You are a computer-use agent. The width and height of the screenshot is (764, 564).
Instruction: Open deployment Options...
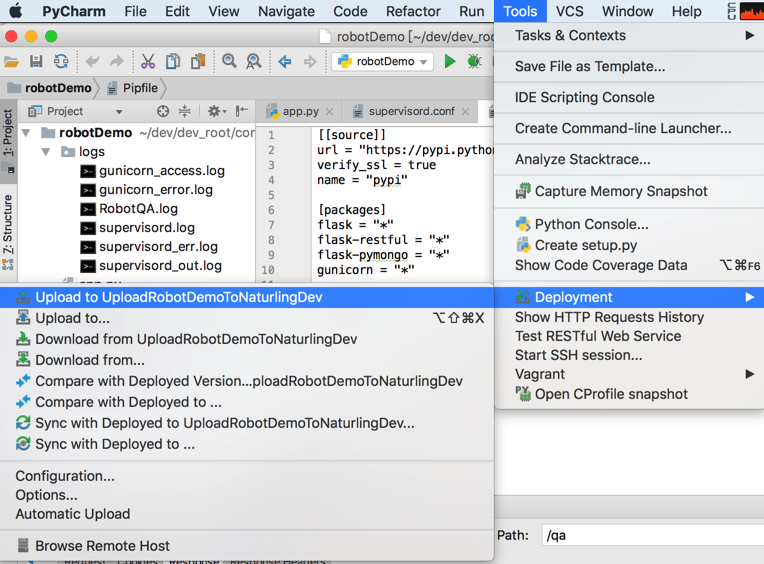tap(247, 495)
